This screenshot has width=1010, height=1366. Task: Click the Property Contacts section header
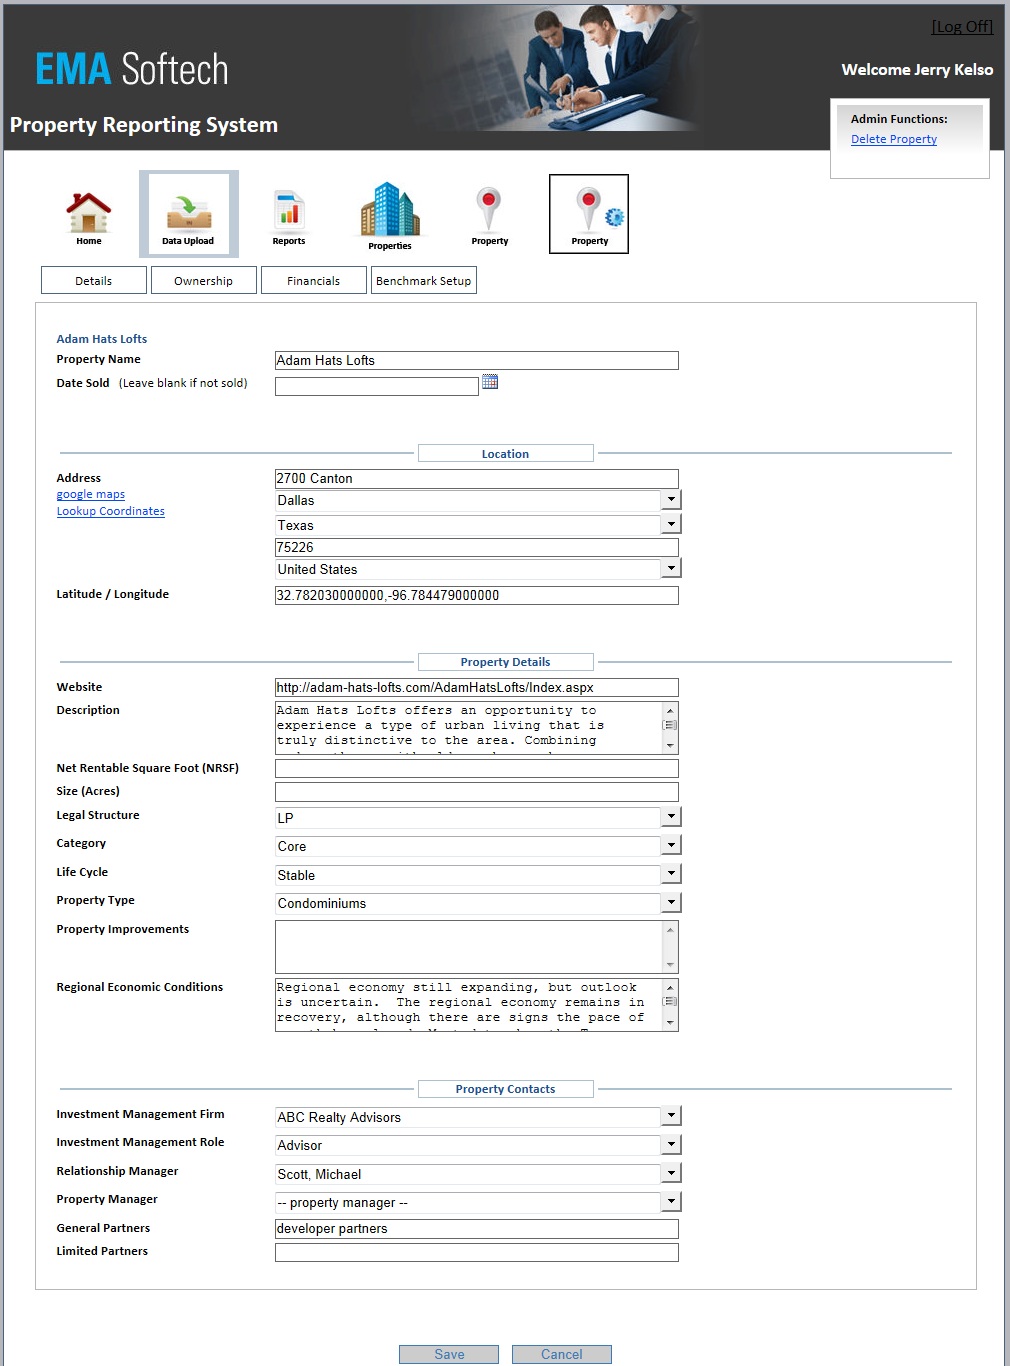(x=506, y=1089)
